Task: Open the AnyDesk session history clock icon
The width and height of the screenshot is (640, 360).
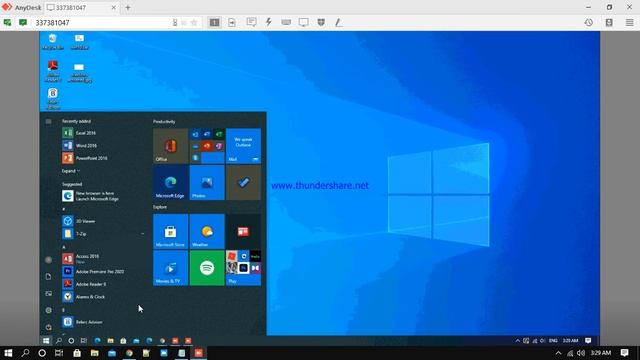Action: coord(589,23)
